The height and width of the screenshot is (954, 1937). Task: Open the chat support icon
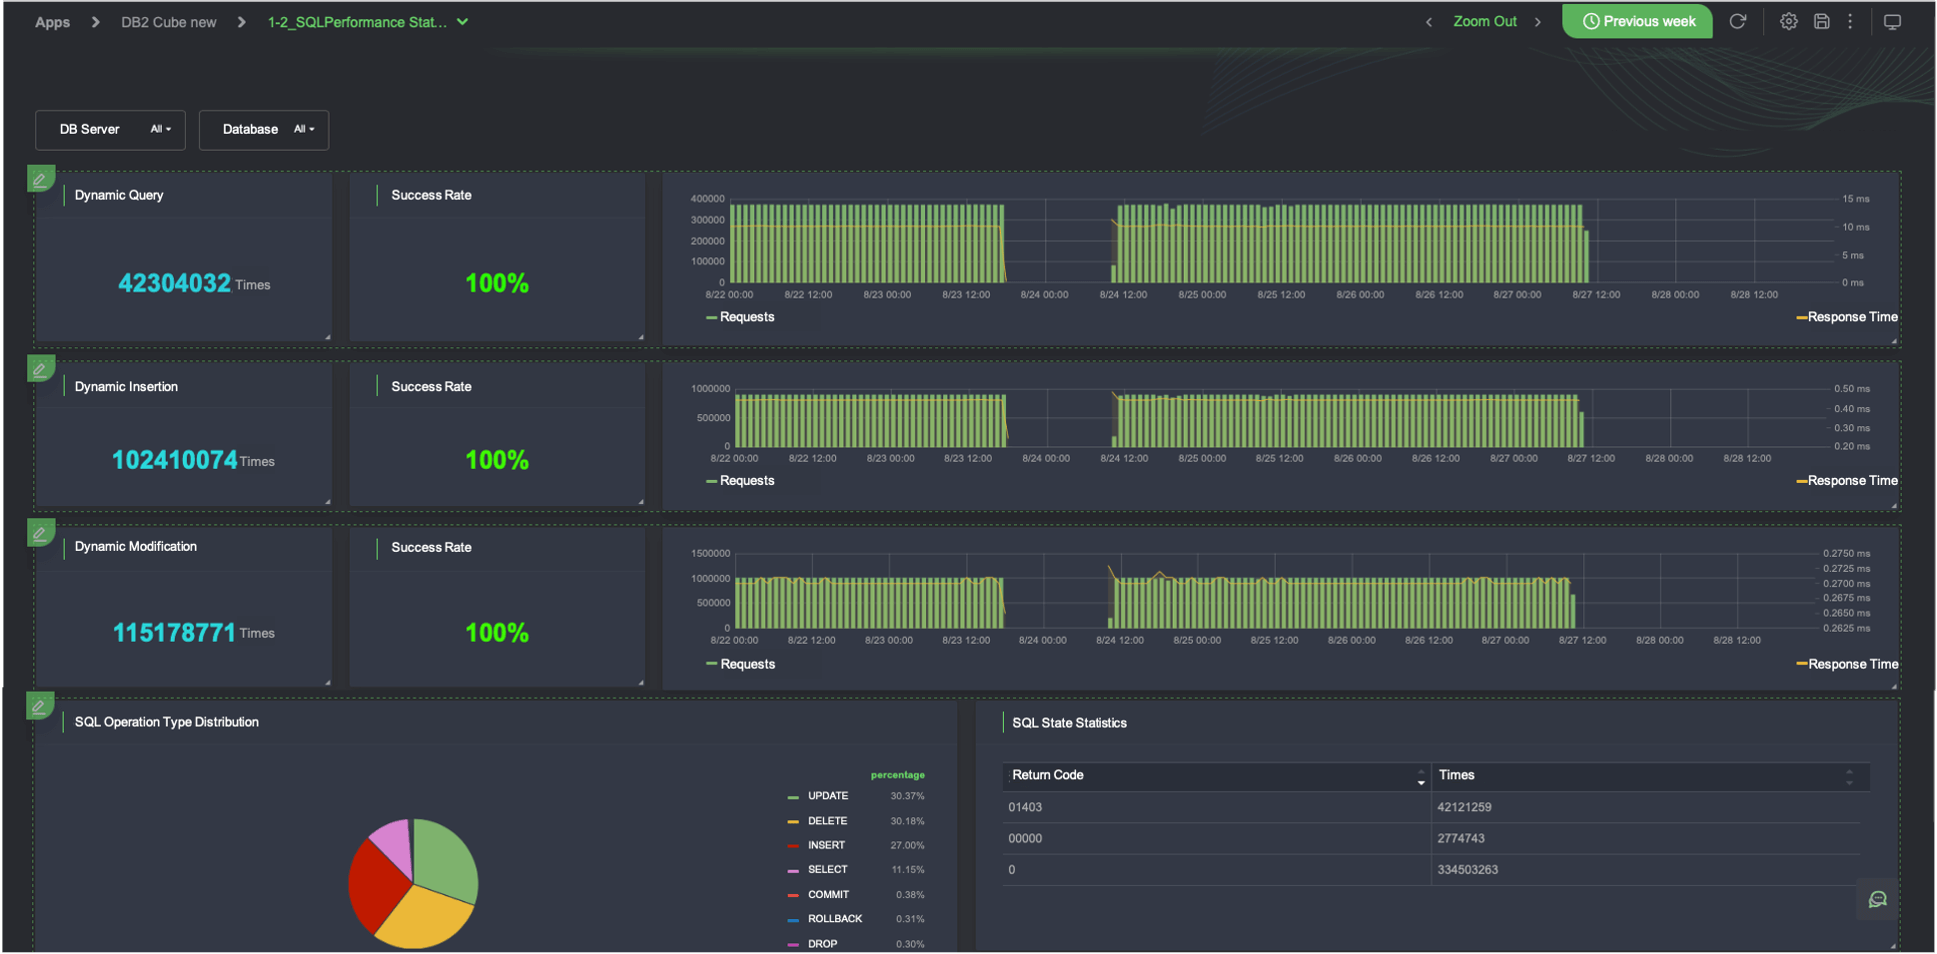1877,899
